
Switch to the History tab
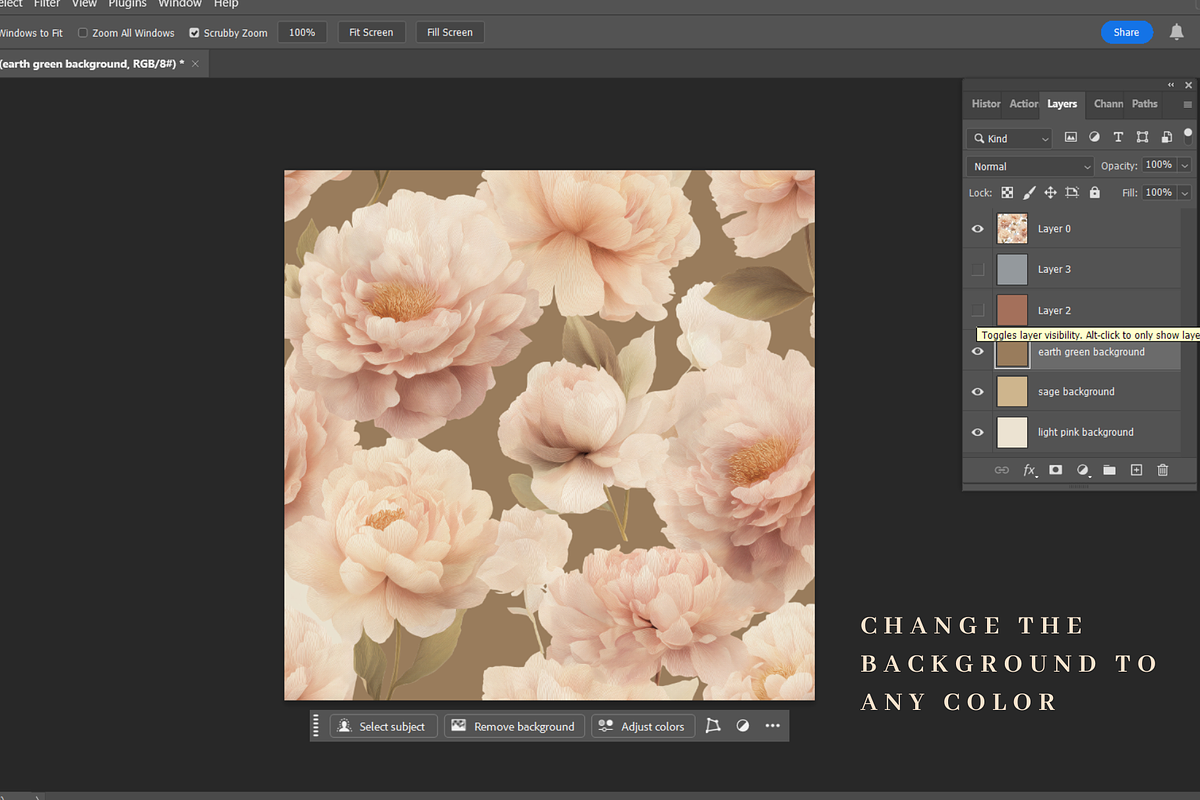click(986, 104)
